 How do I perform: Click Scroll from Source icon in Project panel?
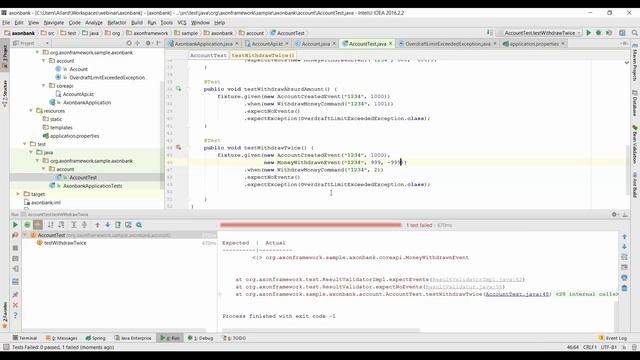pos(129,43)
